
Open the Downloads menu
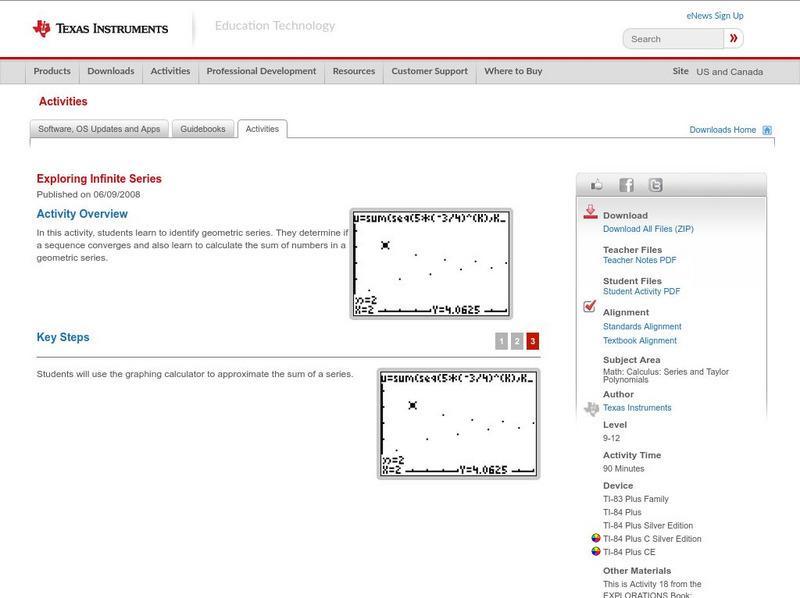coord(111,71)
